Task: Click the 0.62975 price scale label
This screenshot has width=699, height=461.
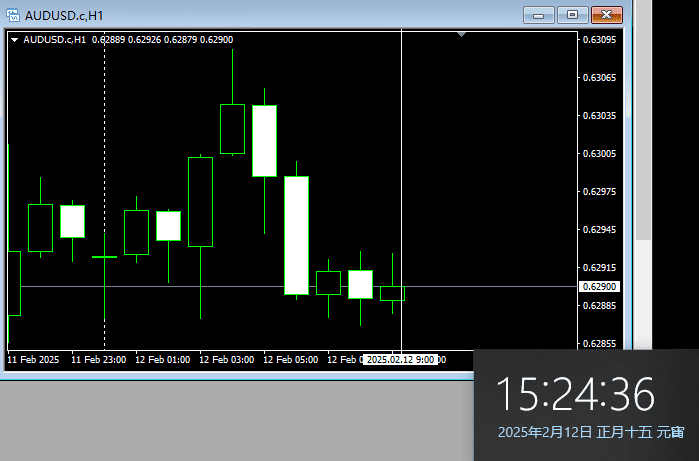Action: 599,191
